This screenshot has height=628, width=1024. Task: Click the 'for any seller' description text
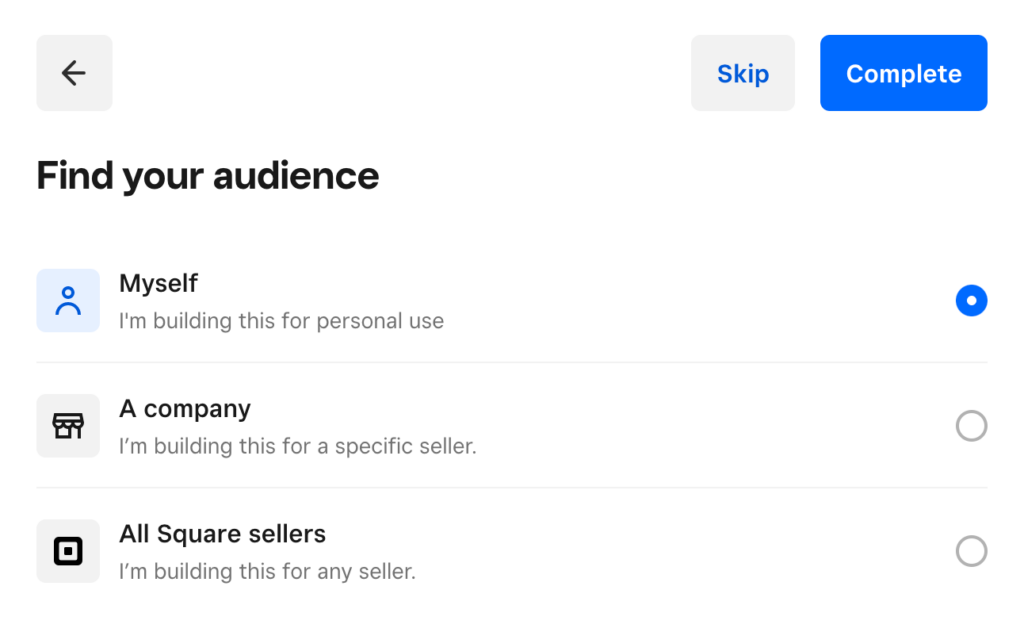(267, 572)
